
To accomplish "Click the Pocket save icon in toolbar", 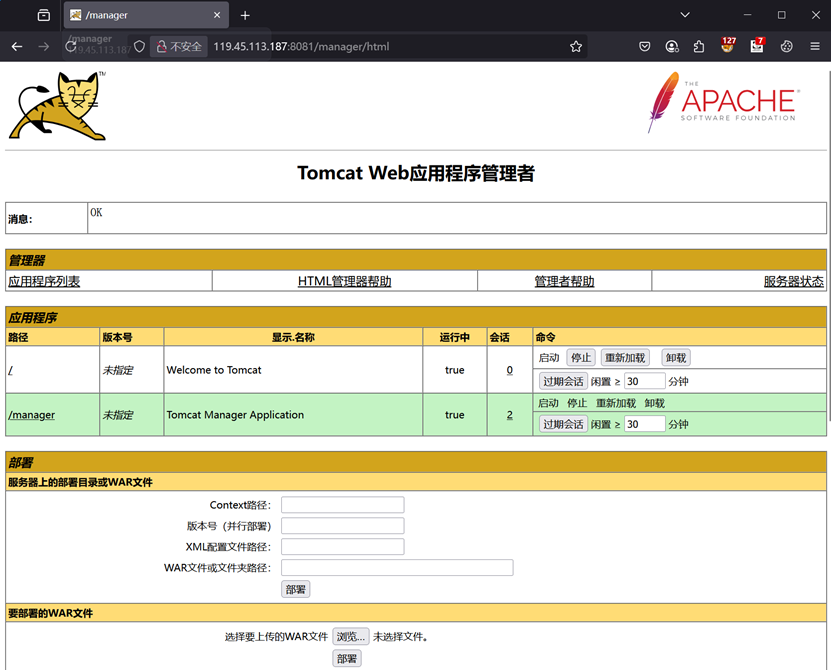I will (x=645, y=46).
